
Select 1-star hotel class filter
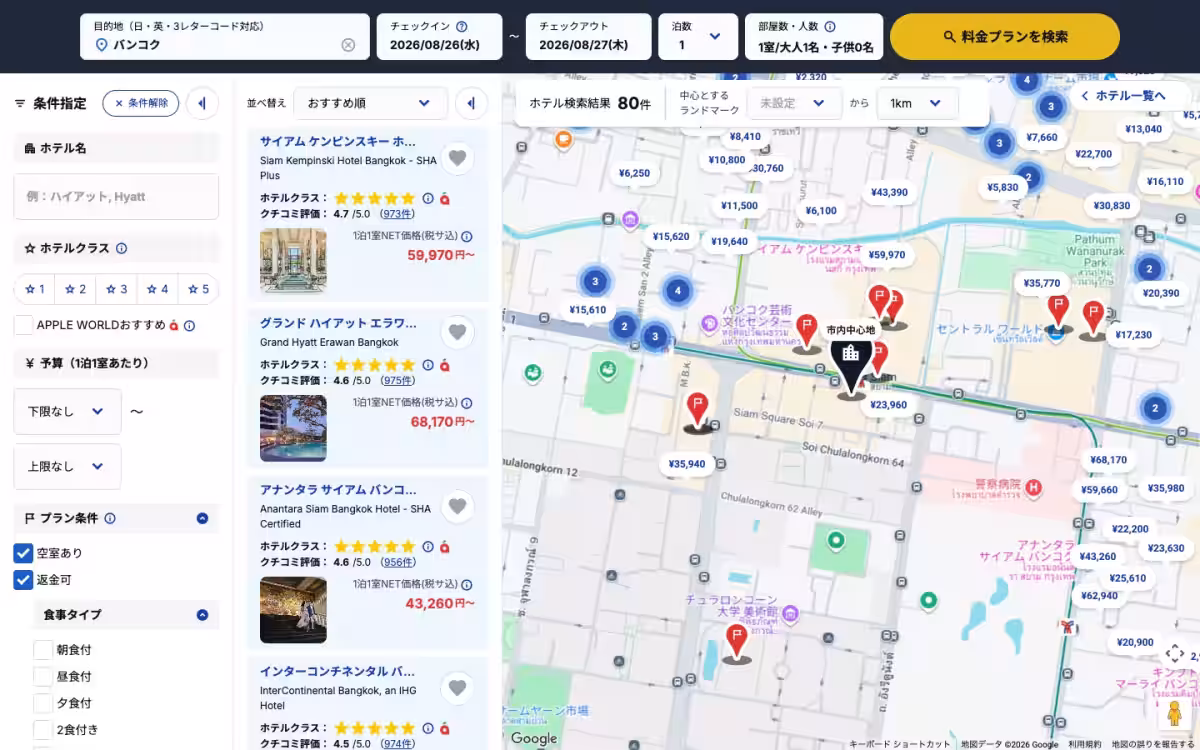coord(34,289)
